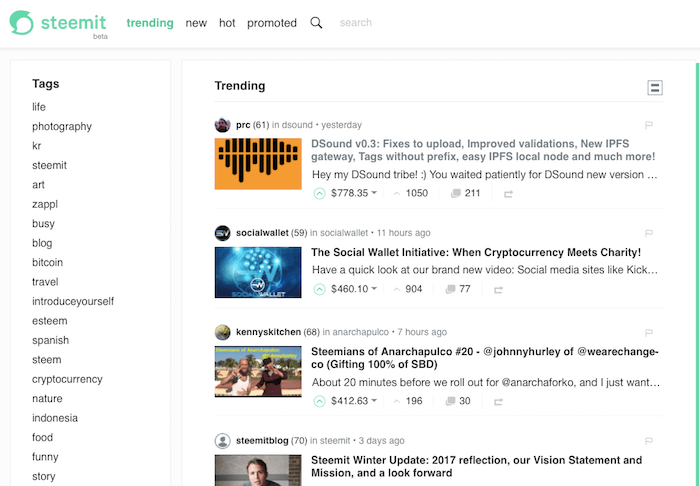The width and height of the screenshot is (700, 486).
Task: Resteem the DSound v0.3 post
Action: click(x=508, y=194)
